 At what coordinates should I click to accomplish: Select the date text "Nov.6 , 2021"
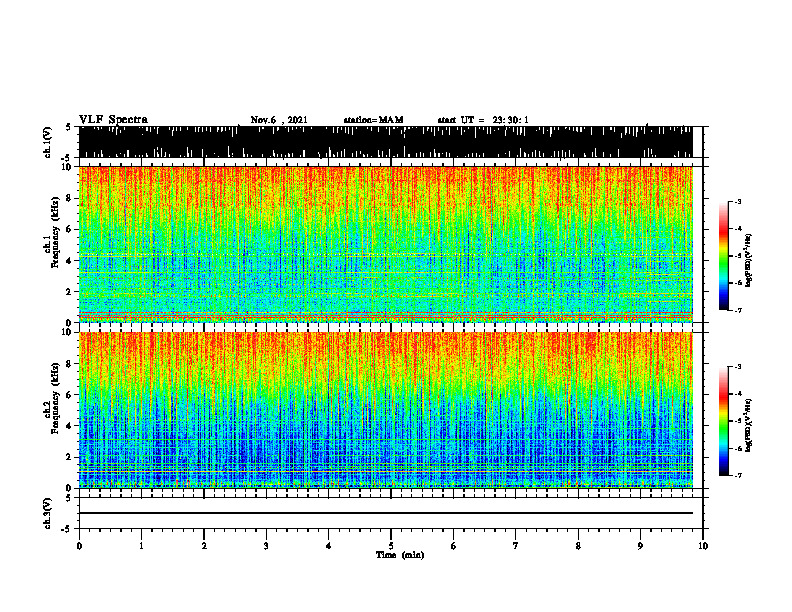[279, 120]
